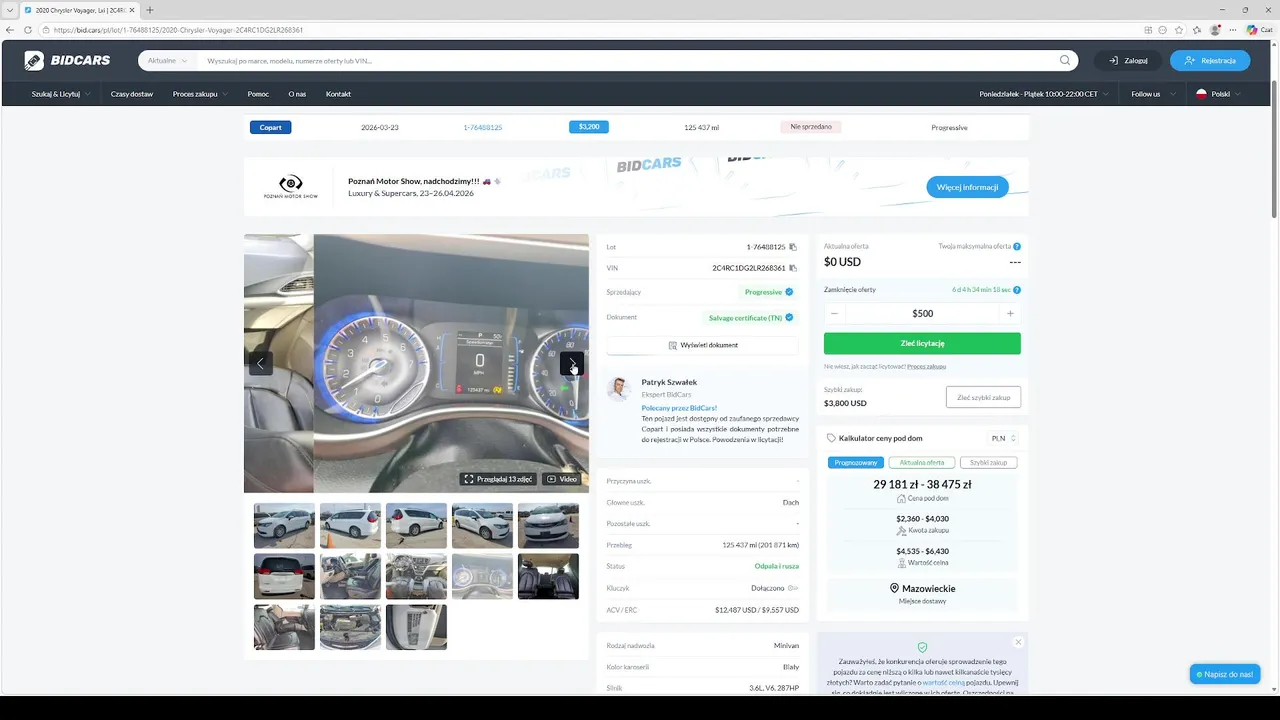Close the green-shield notice panel
Viewport: 1280px width, 720px height.
[1018, 642]
